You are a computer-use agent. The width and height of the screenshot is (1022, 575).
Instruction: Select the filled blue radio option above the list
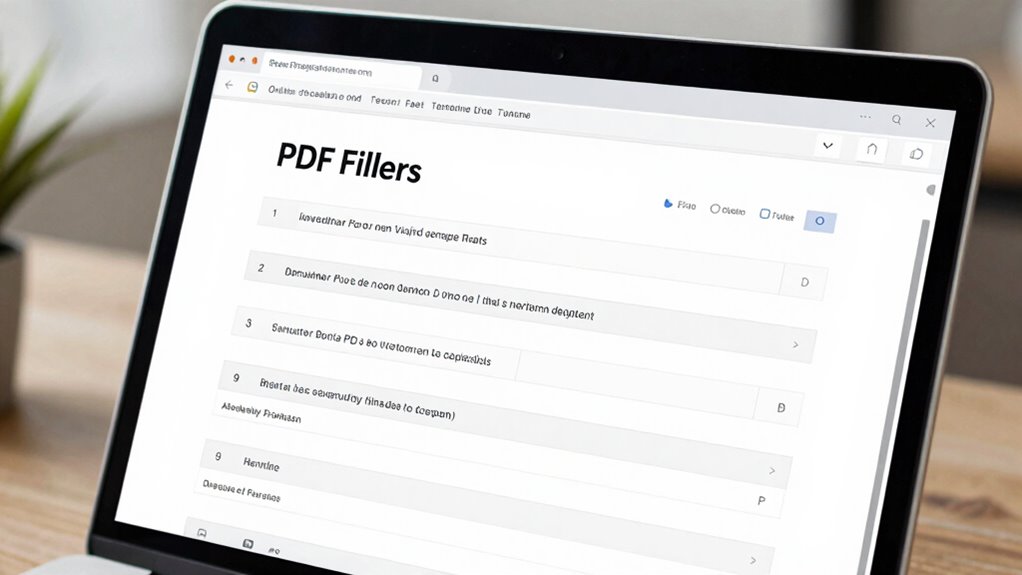point(668,204)
